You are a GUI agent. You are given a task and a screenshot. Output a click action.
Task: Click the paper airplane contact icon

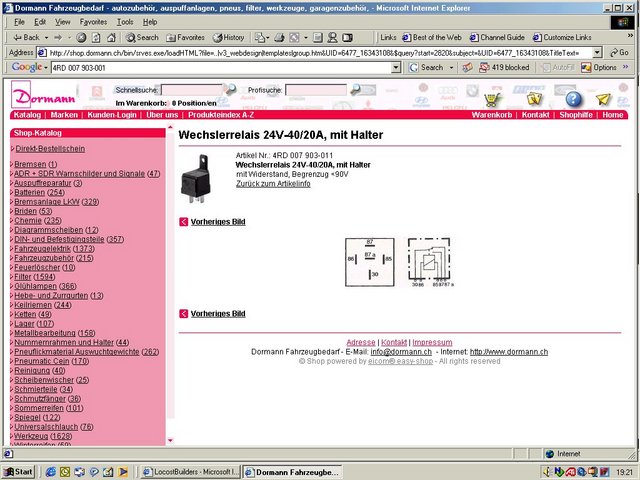603,99
